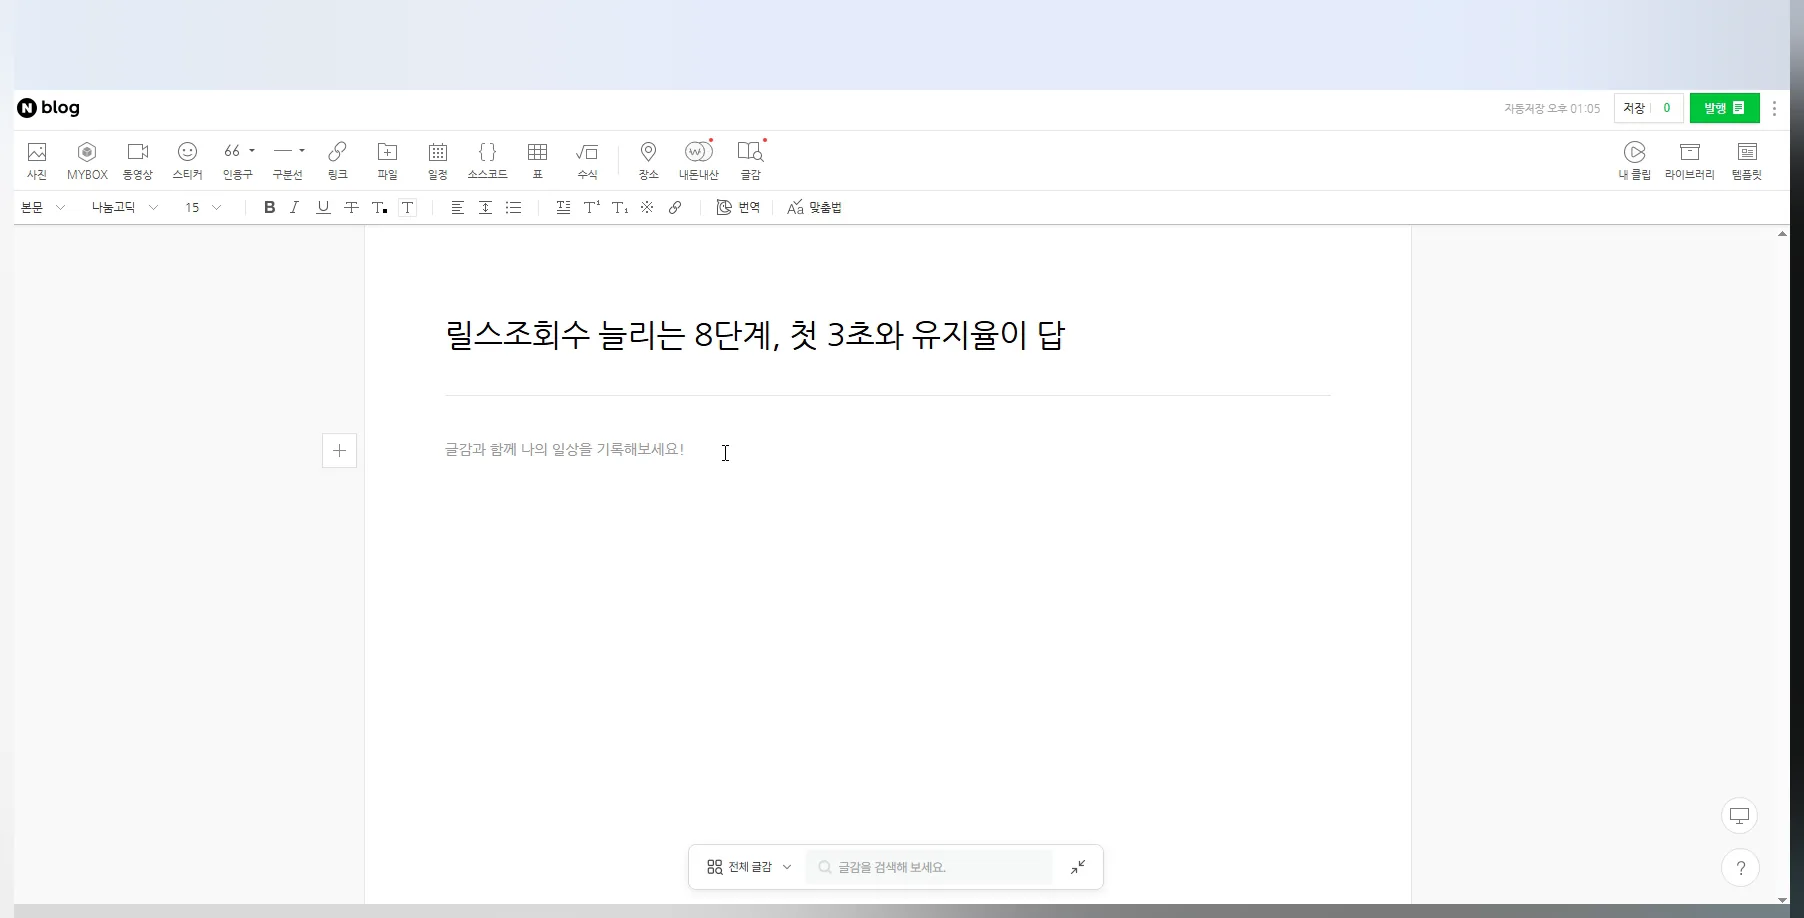
Task: Click the scrollbar up arrow
Action: (1782, 233)
